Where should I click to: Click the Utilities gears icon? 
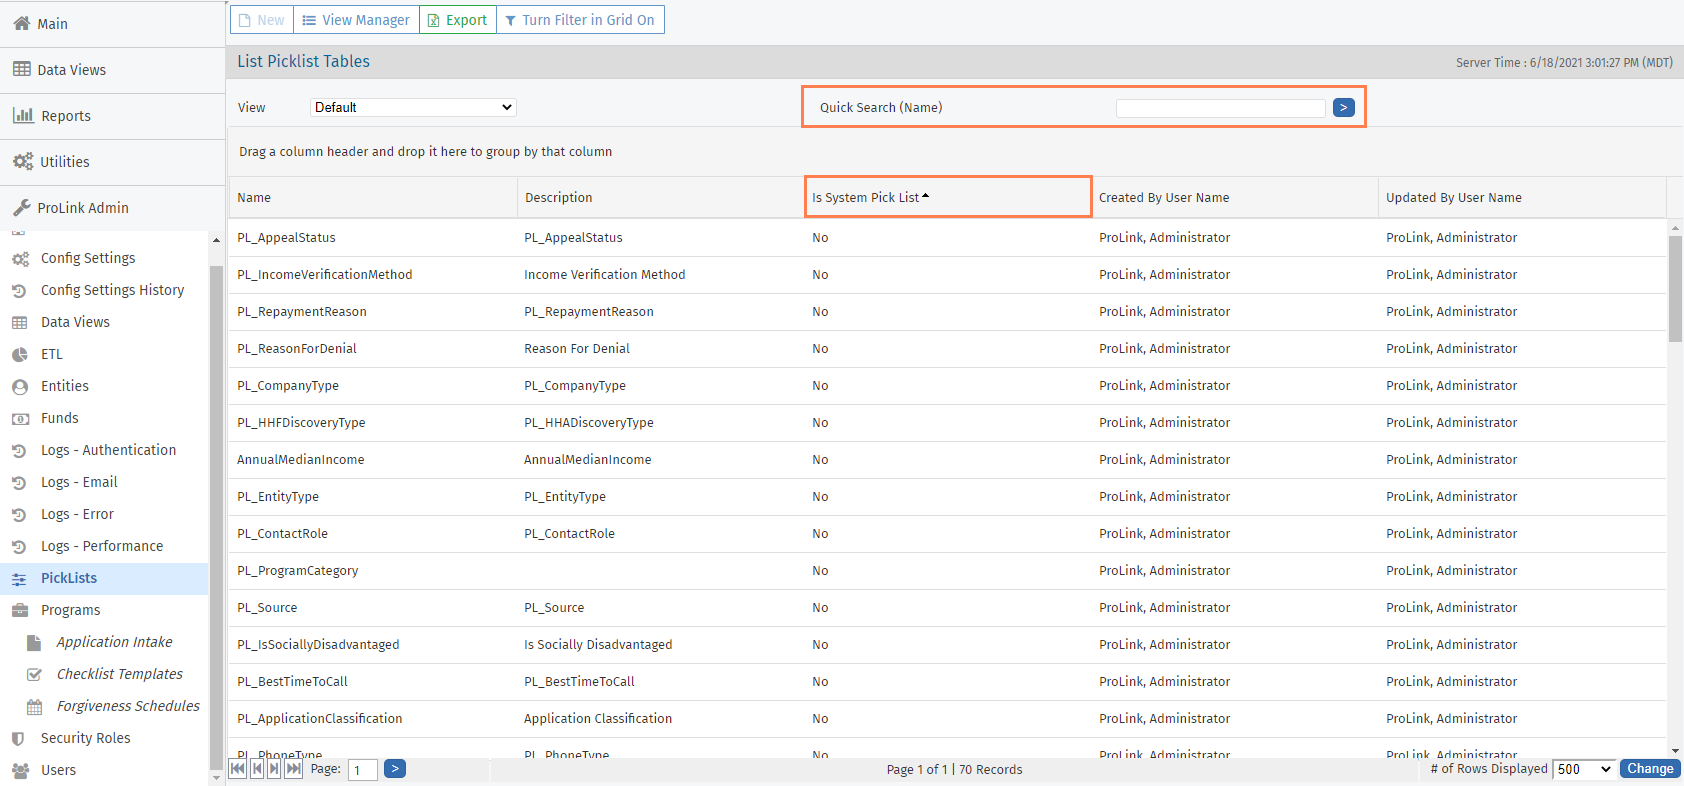coord(22,161)
